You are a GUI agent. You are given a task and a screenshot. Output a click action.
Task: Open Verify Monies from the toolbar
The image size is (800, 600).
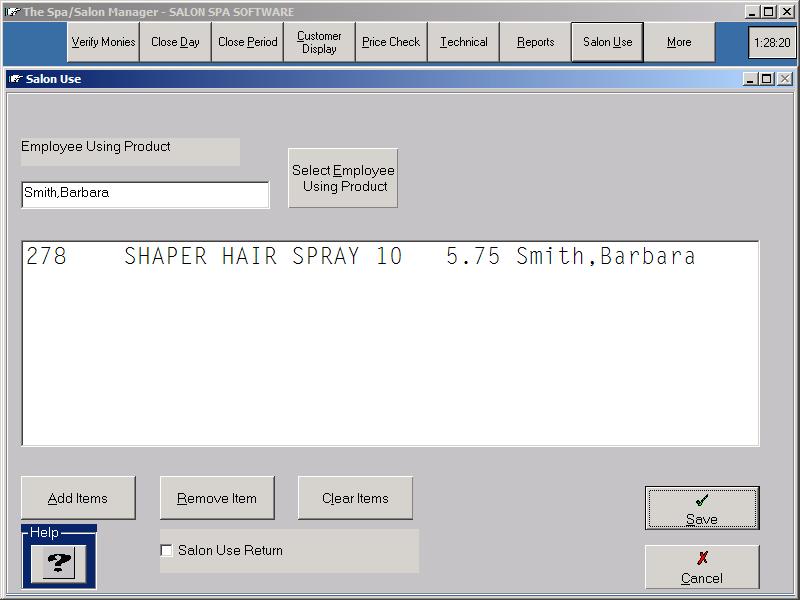tap(103, 43)
